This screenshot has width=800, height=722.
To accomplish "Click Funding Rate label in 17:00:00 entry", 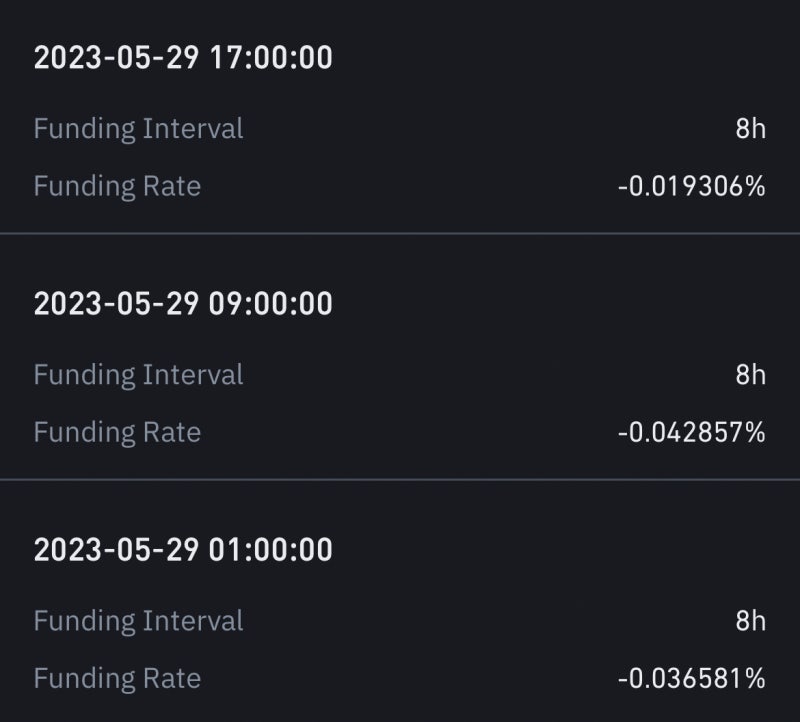I will pos(117,186).
